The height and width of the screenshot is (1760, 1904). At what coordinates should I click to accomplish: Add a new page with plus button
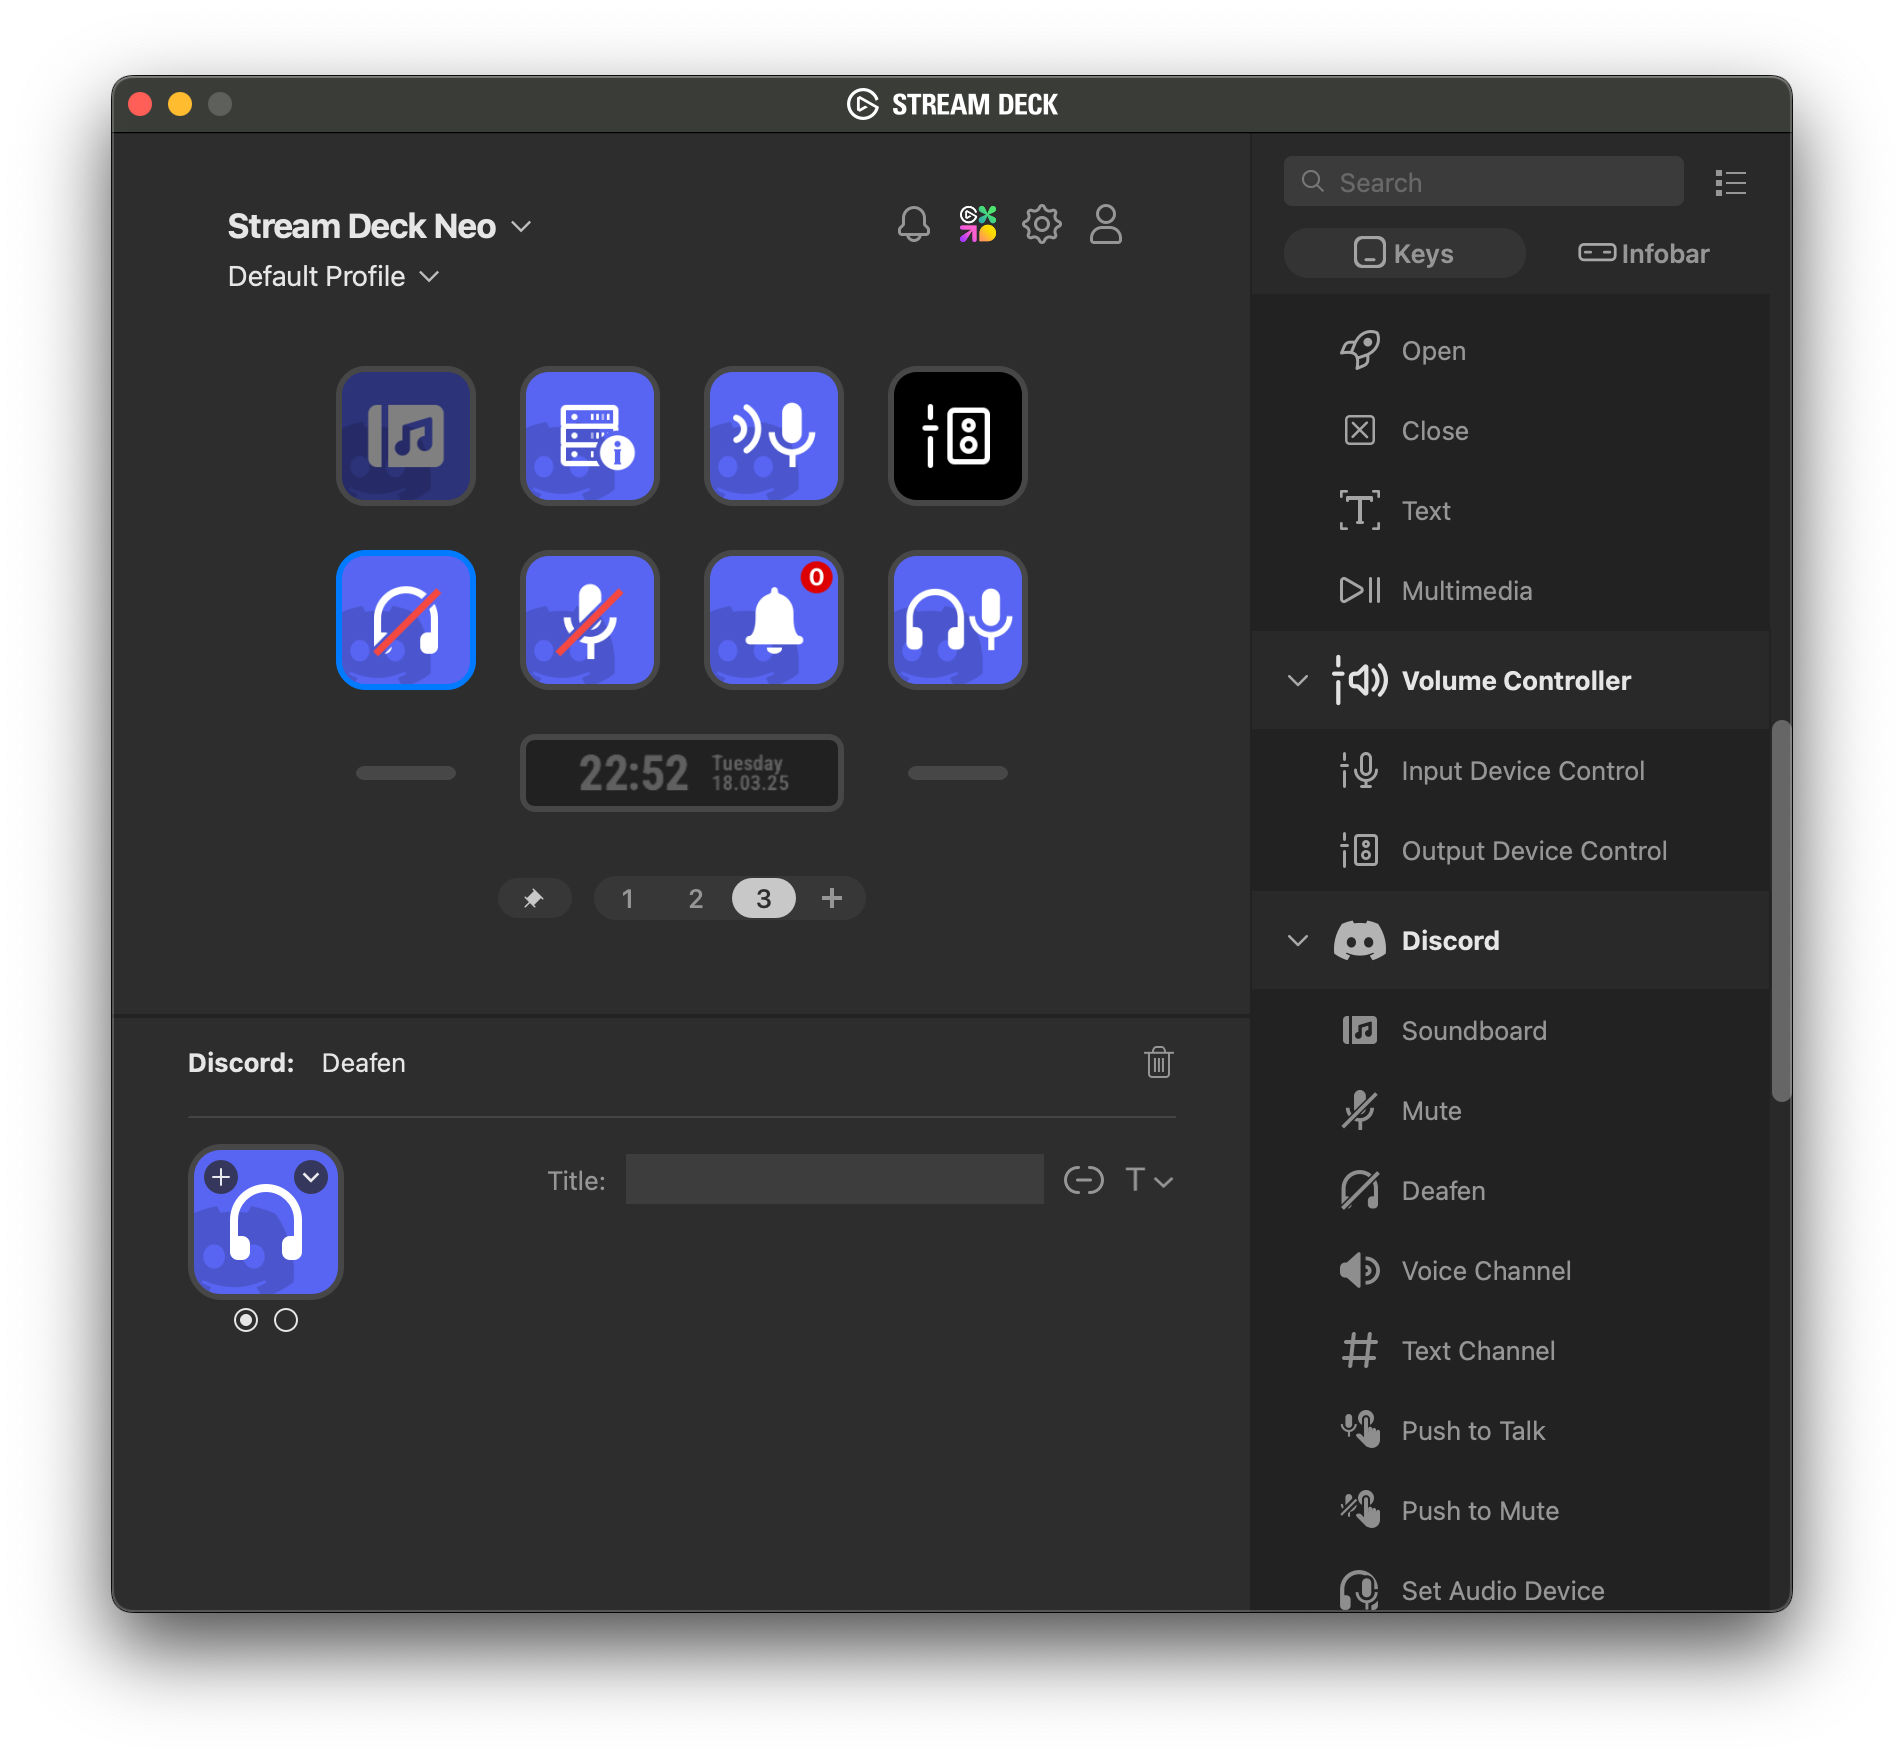(x=832, y=898)
